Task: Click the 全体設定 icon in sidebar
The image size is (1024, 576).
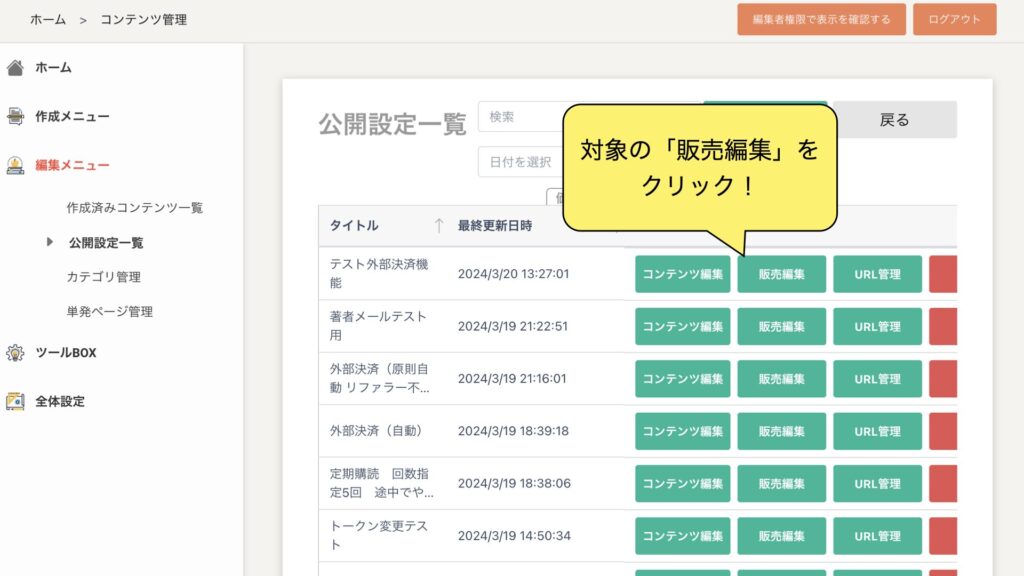Action: (15, 402)
